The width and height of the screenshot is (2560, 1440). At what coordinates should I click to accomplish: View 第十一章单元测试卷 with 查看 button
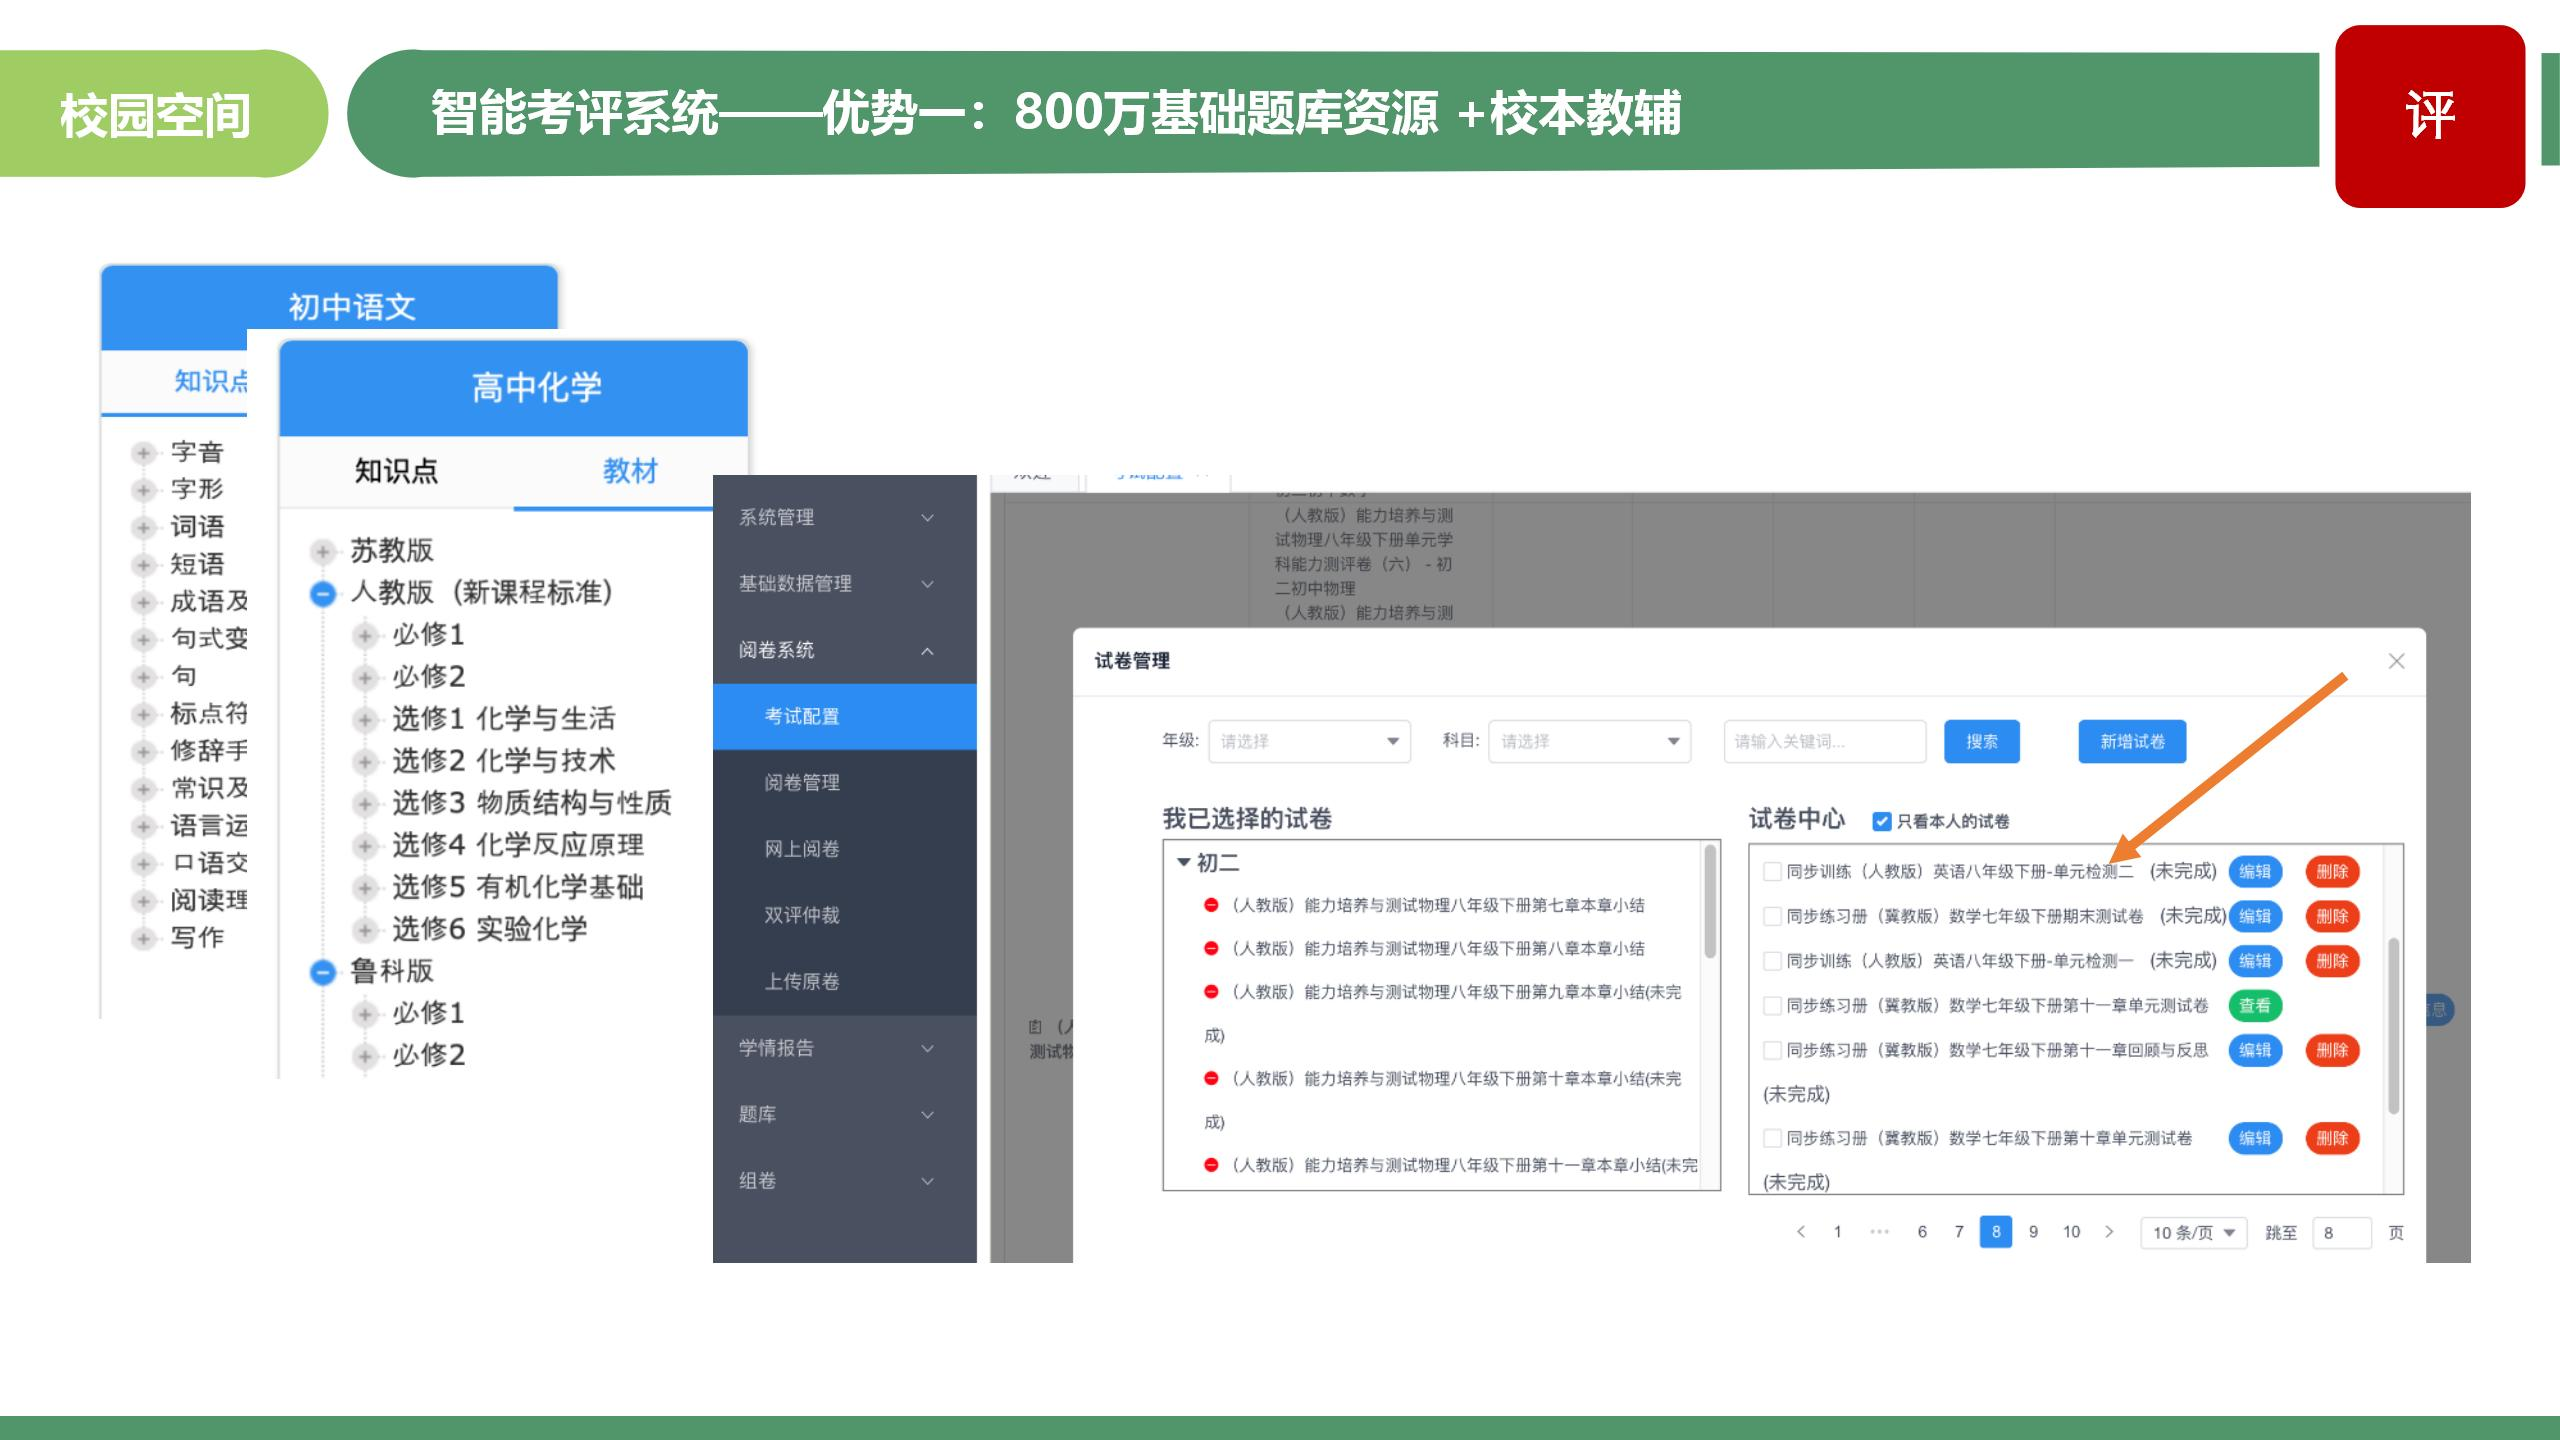pyautogui.click(x=2254, y=1005)
